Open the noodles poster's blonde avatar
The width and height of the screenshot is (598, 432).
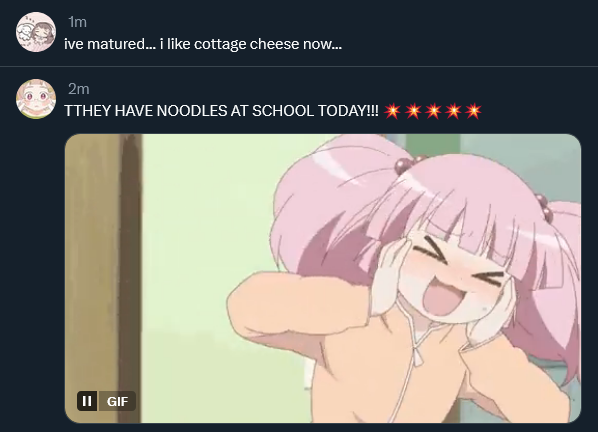(36, 99)
